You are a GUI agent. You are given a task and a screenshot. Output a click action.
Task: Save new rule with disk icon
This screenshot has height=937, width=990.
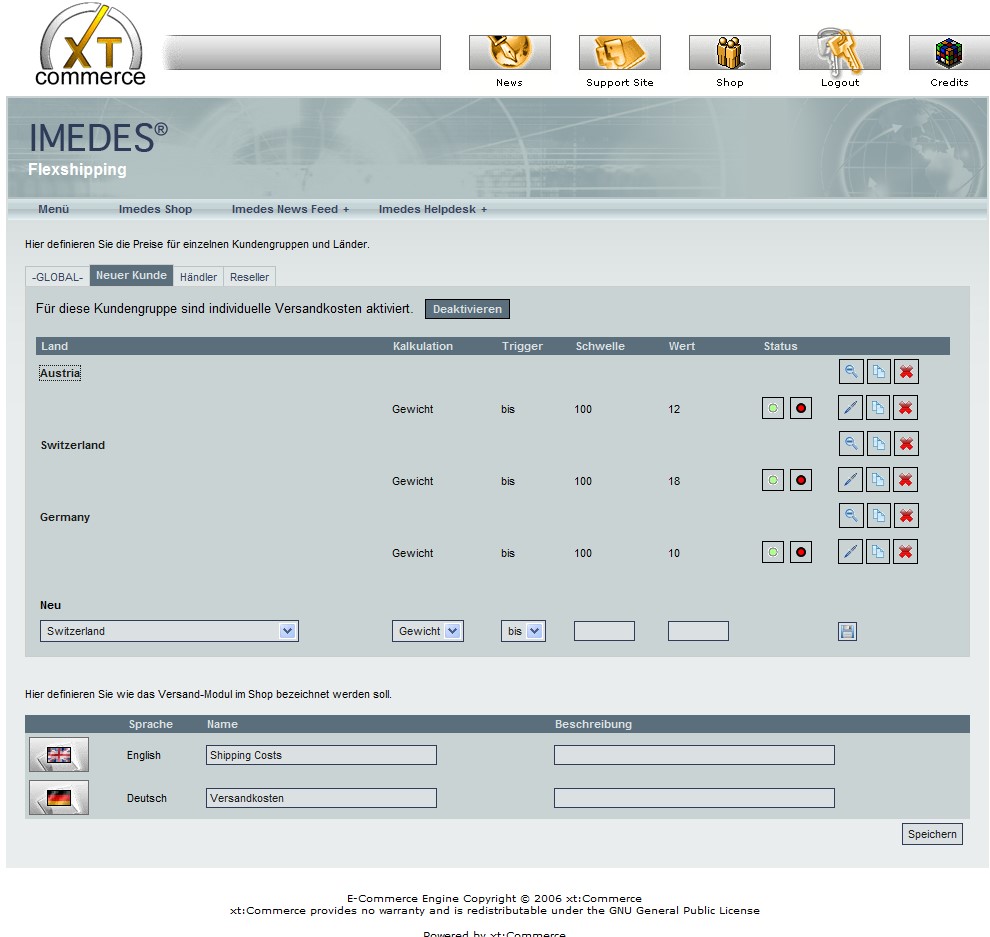click(x=847, y=631)
